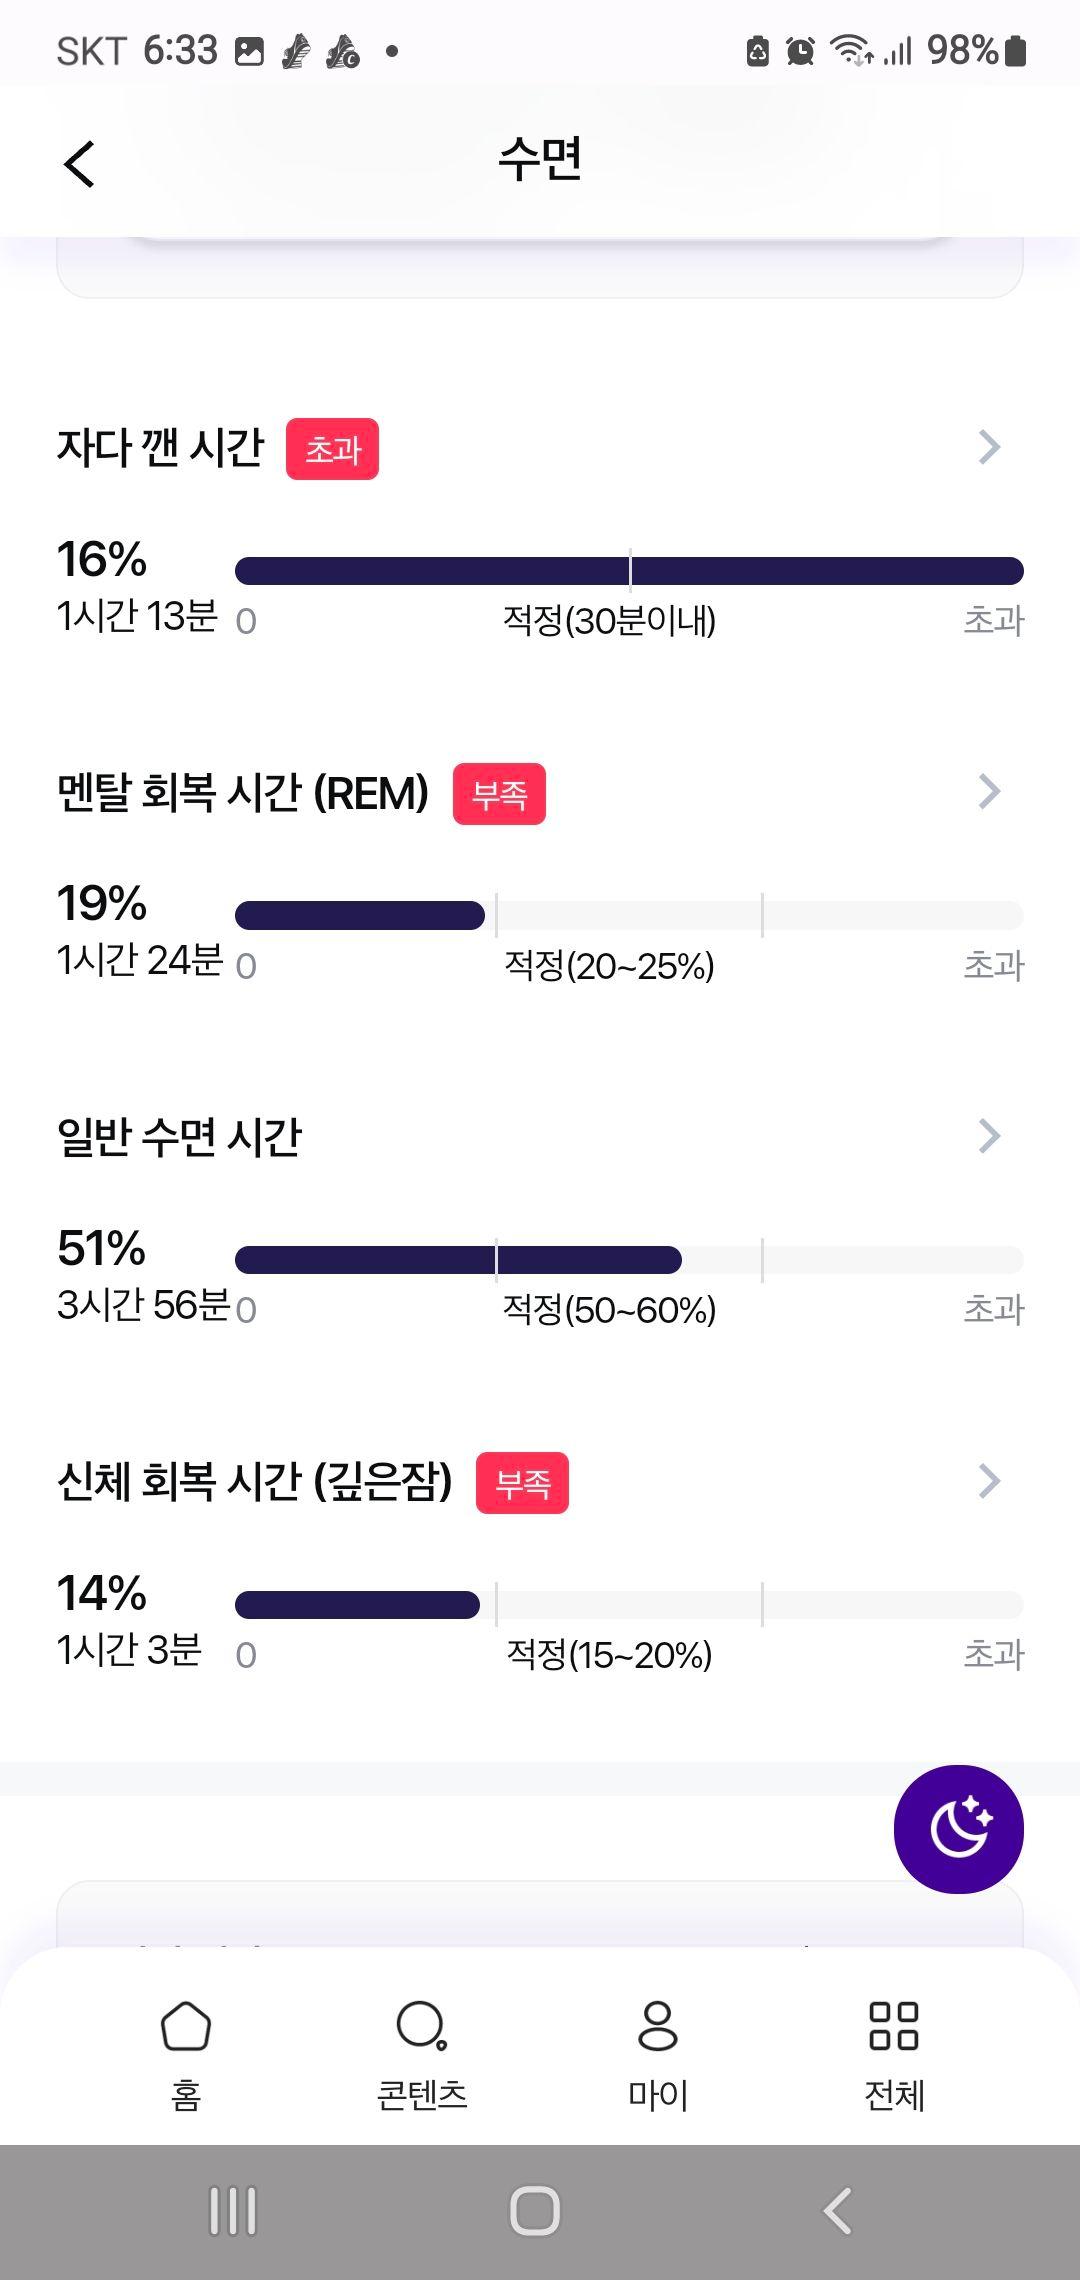This screenshot has height=2280, width=1080.
Task: Open 마이 profile tab icon
Action: 658,2026
